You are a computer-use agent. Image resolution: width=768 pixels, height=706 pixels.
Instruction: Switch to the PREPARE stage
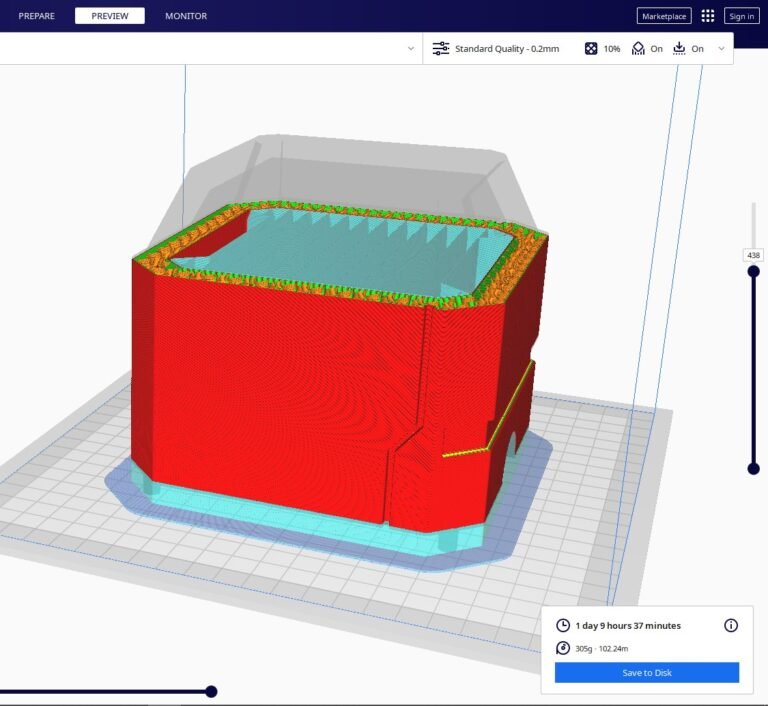coord(37,16)
